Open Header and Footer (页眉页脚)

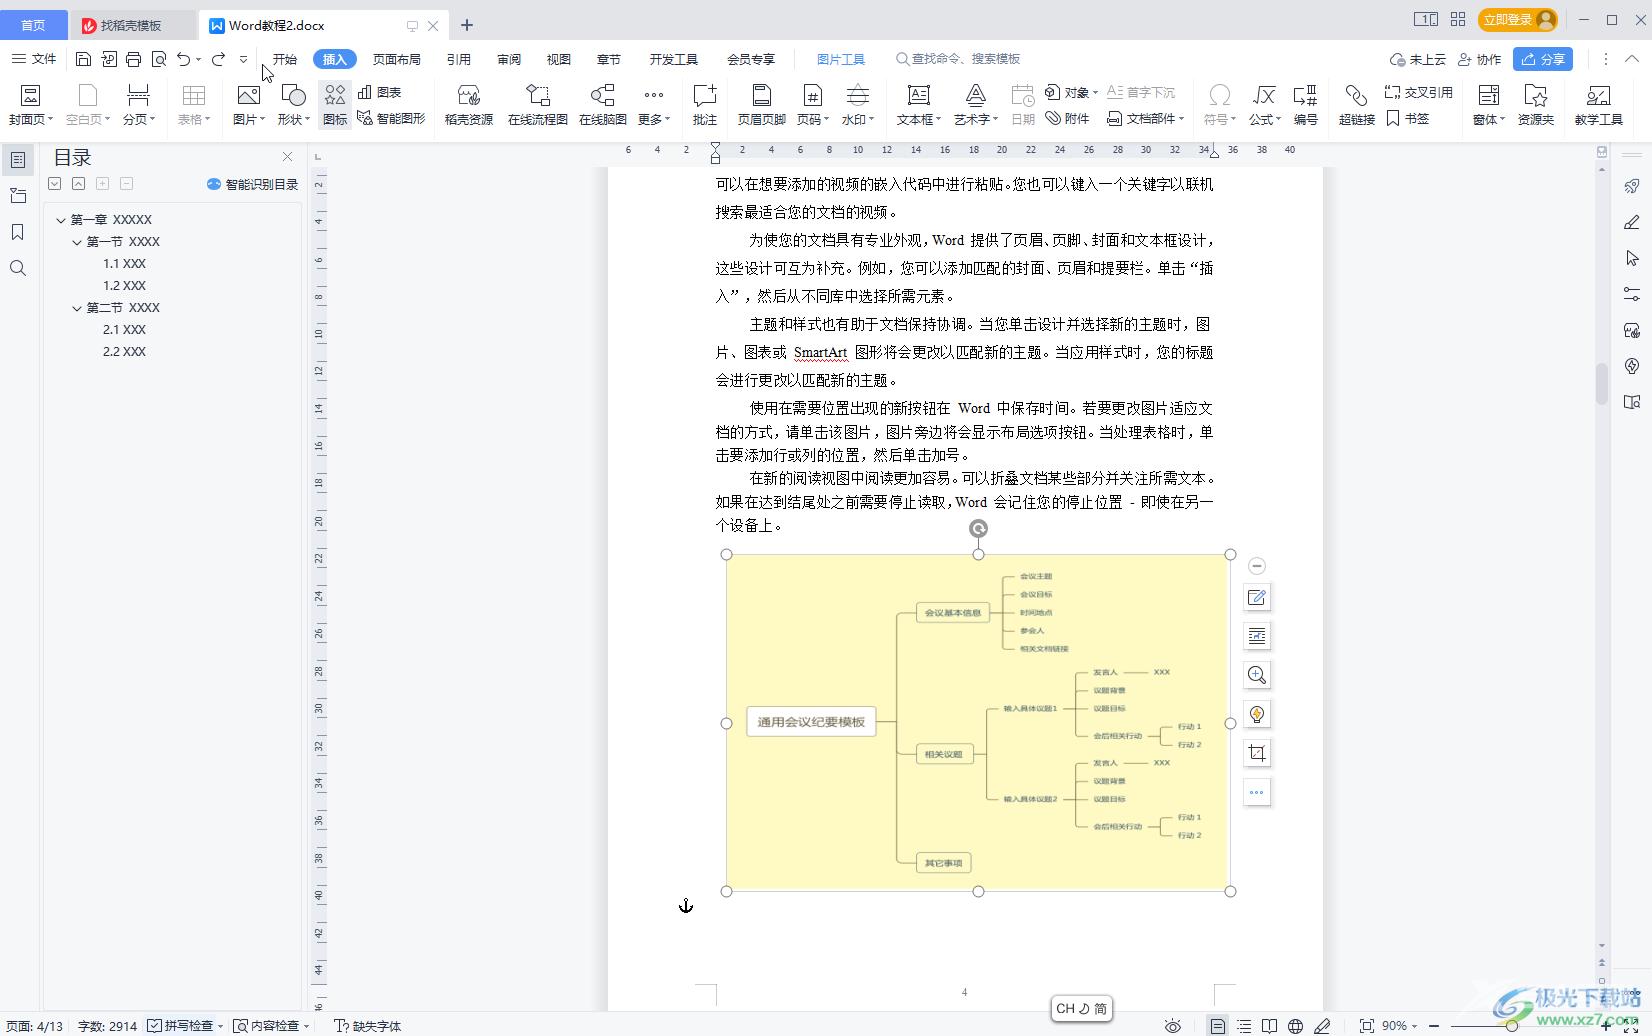761,104
